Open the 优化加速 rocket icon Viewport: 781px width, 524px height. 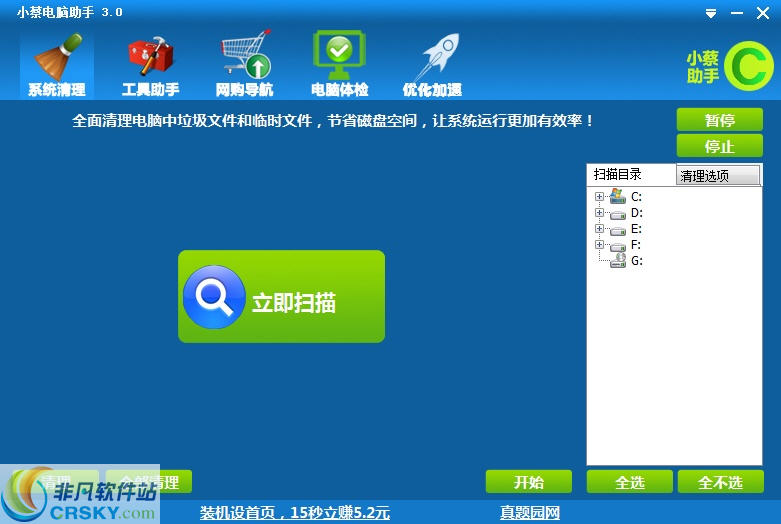(x=439, y=57)
